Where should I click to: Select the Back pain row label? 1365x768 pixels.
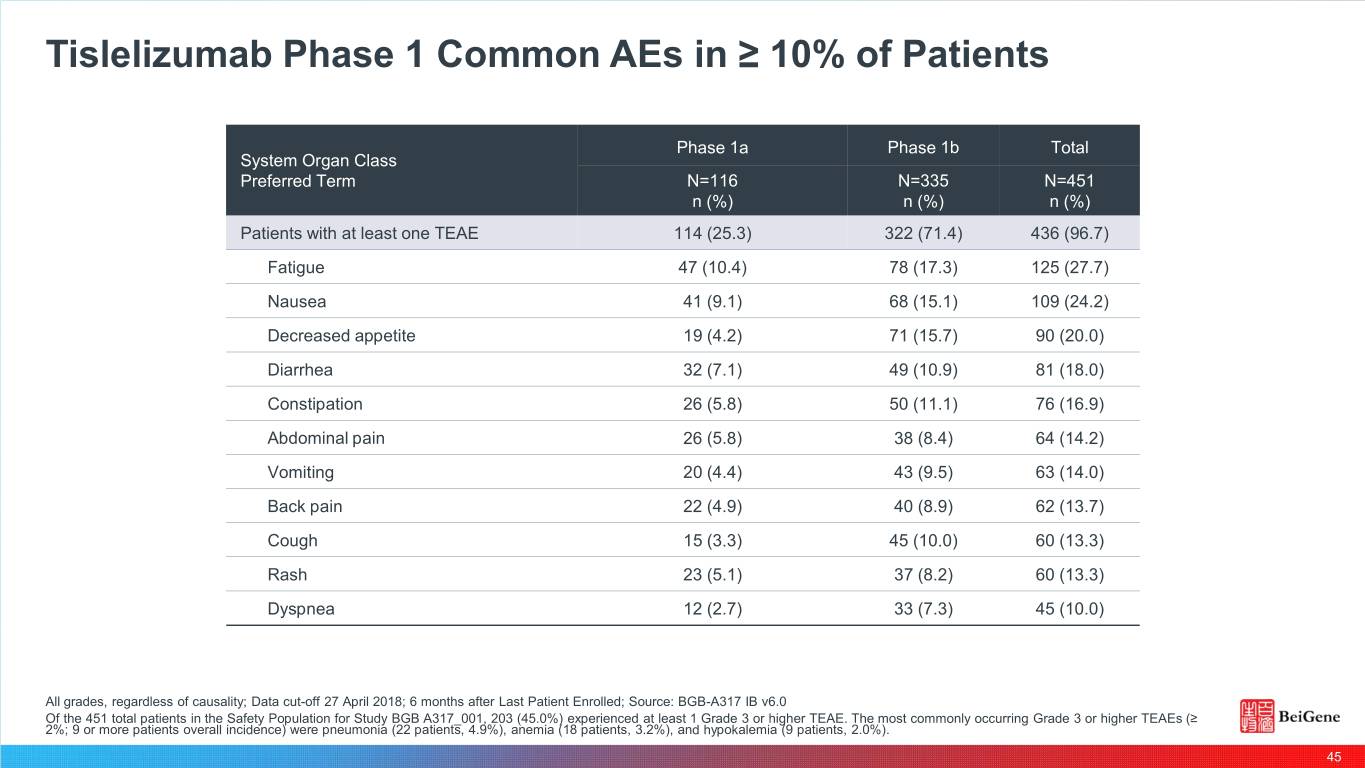(x=304, y=506)
